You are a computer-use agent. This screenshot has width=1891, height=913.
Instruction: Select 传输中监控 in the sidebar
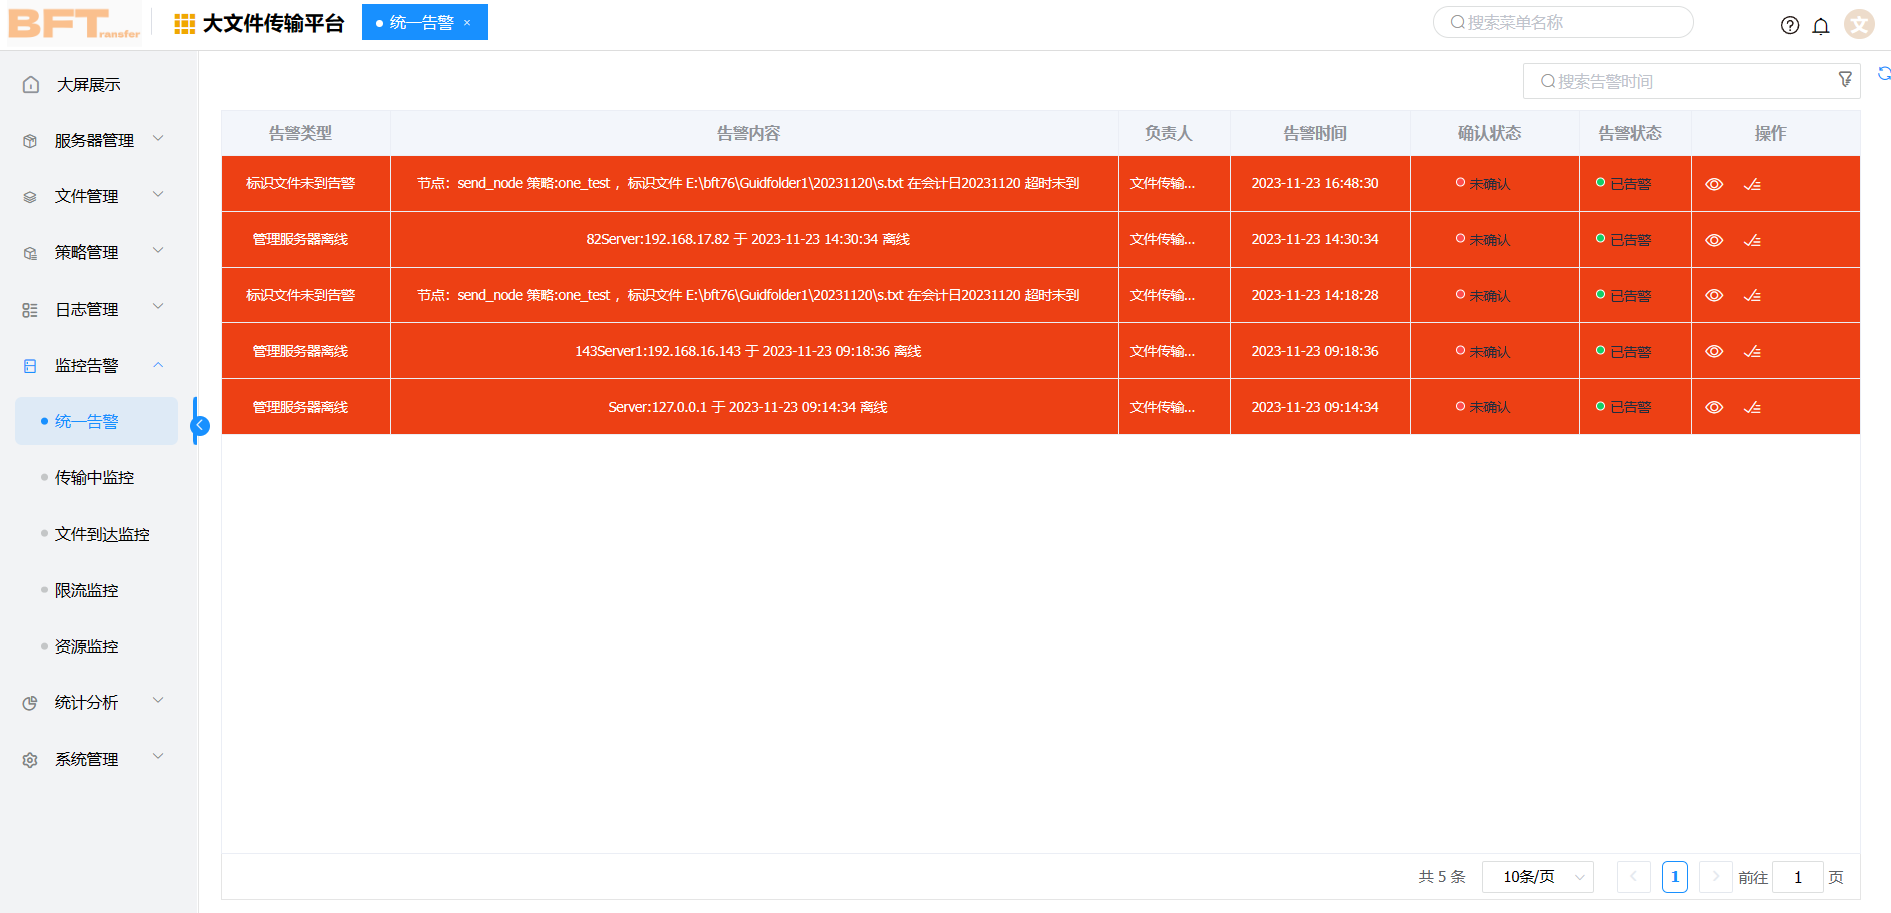(94, 477)
